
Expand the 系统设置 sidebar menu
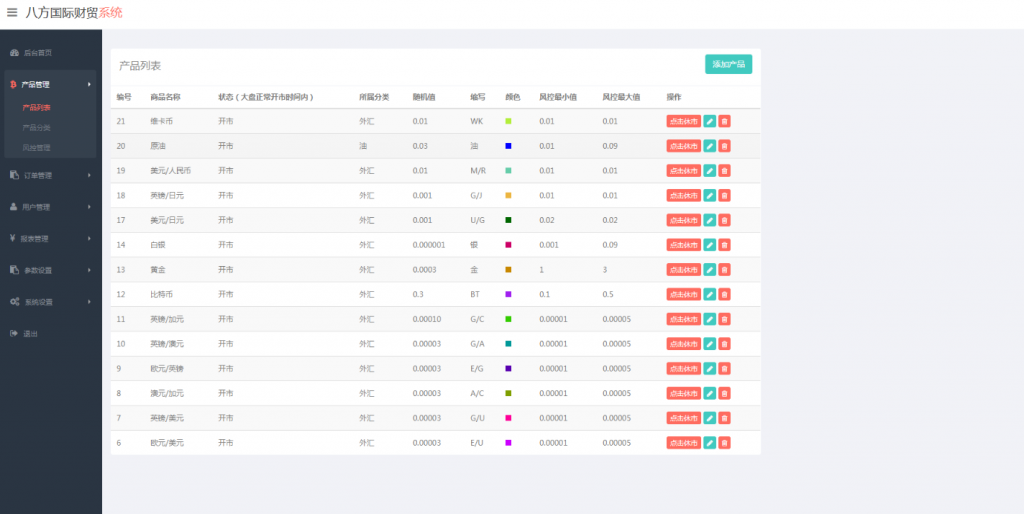pyautogui.click(x=50, y=302)
